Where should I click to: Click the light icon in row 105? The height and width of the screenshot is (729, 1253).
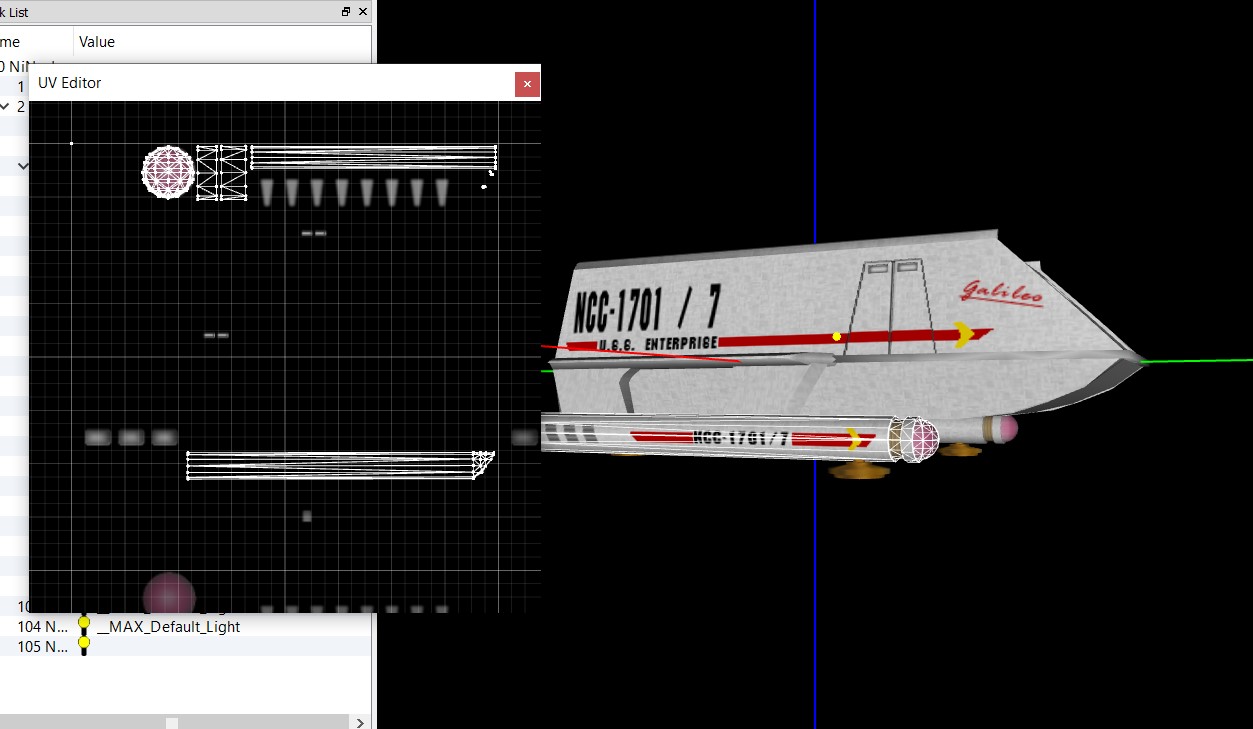pos(84,646)
